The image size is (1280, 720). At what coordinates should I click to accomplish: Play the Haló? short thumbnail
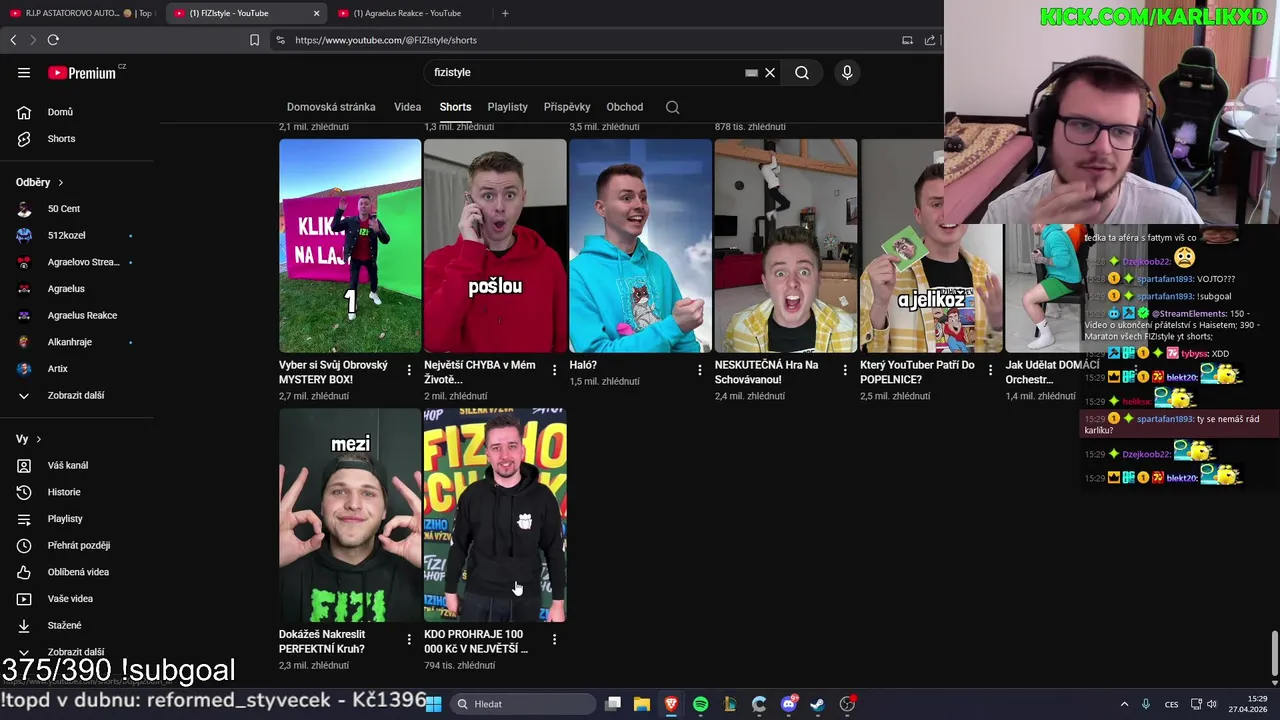click(x=640, y=246)
